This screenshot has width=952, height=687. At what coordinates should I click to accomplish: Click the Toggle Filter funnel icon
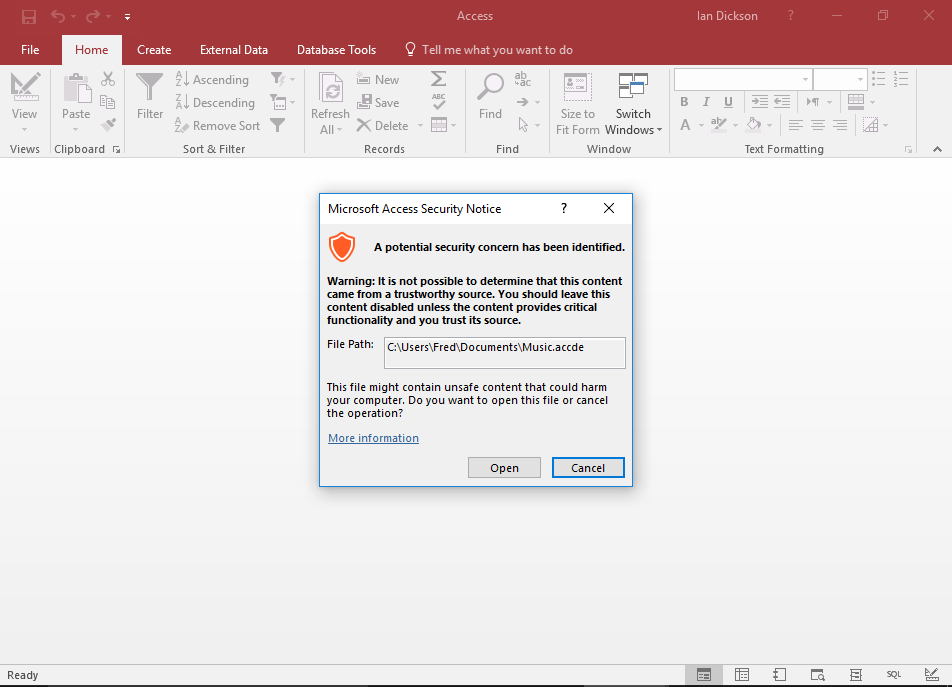(x=277, y=125)
